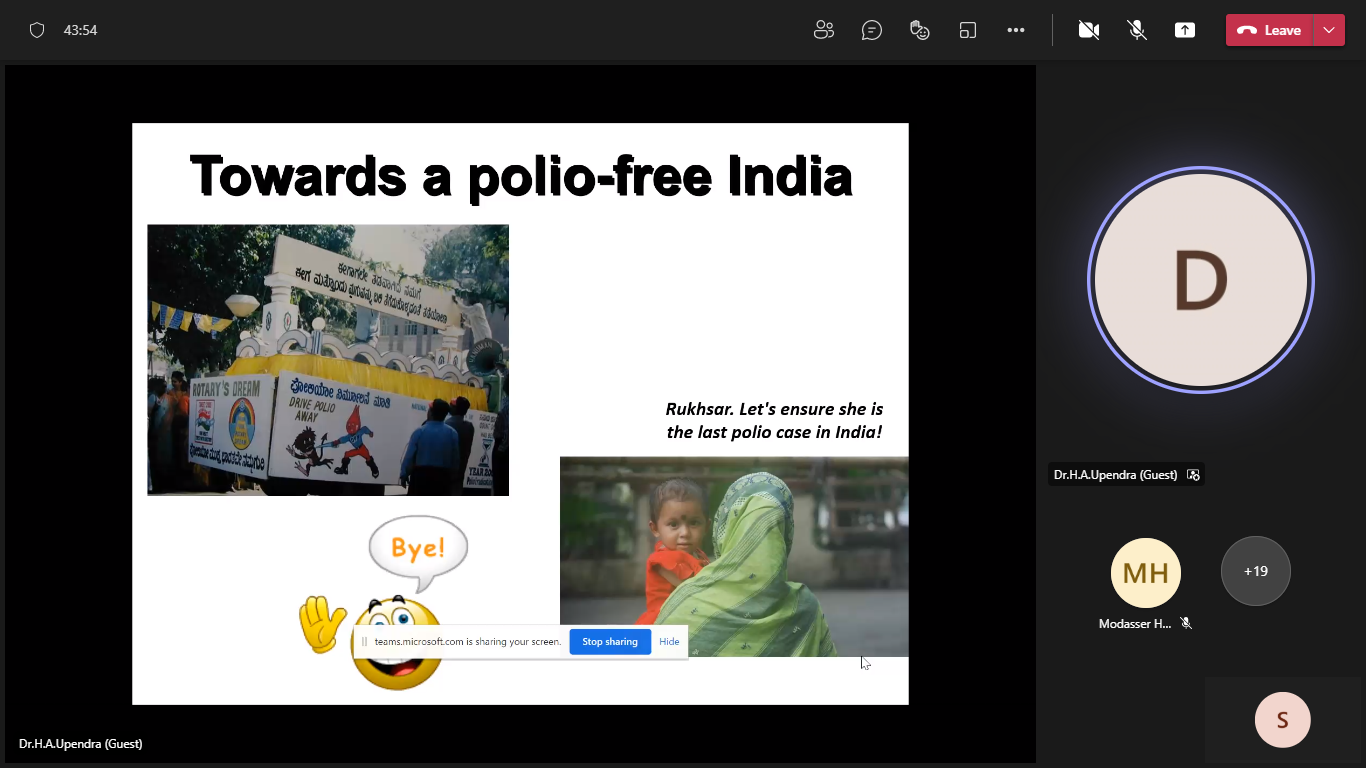Screen dimensions: 1366x768
Task: Click Dr.H.A.Upendra's large D avatar
Action: click(1200, 280)
